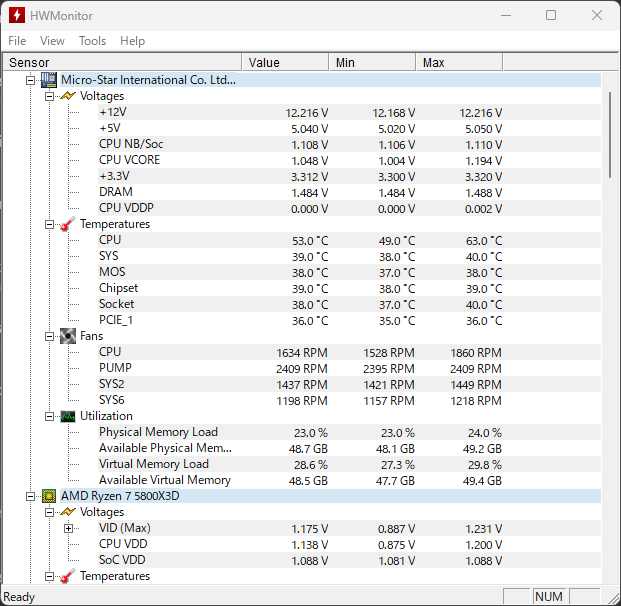Screen dimensions: 621x606
Task: Click the Voltages icon under Micro-Star
Action: pyautogui.click(x=67, y=96)
